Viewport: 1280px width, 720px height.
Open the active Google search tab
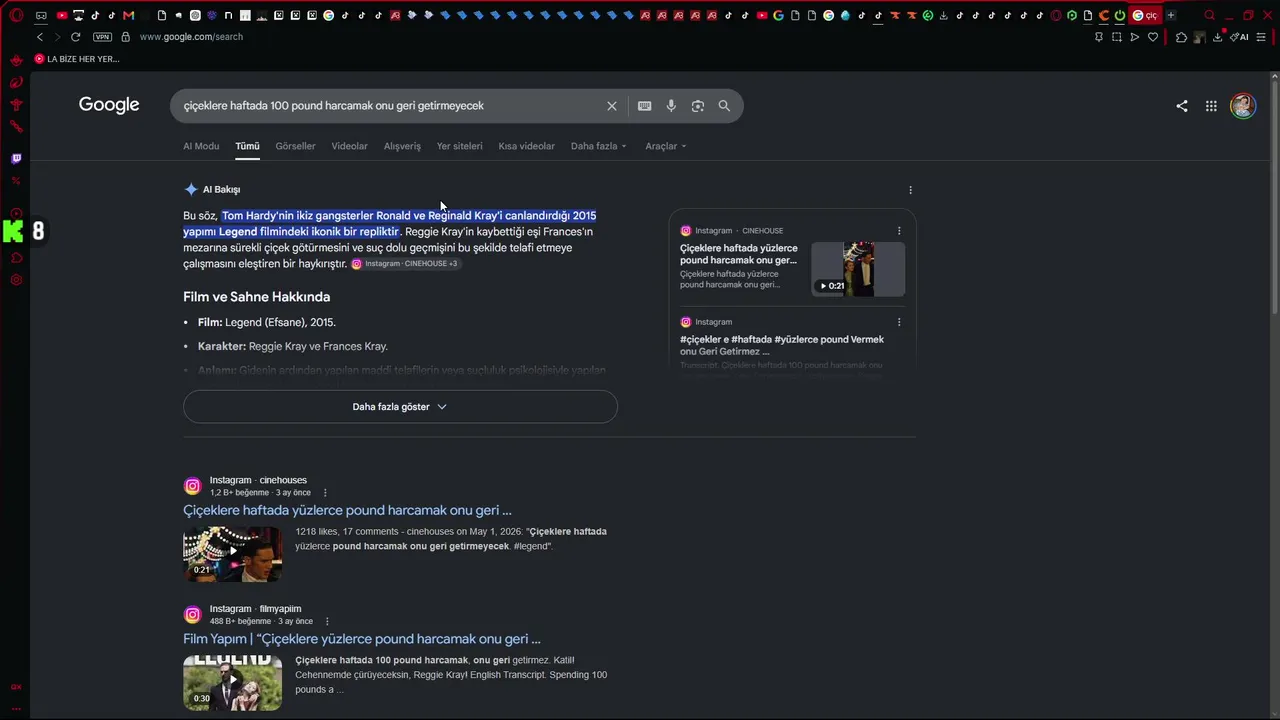coord(1144,15)
